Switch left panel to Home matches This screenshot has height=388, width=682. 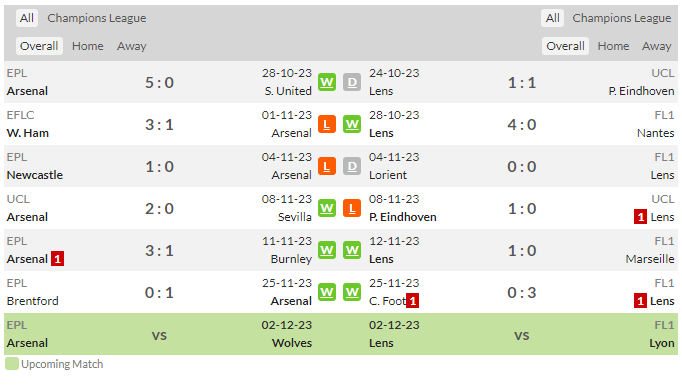coord(88,46)
